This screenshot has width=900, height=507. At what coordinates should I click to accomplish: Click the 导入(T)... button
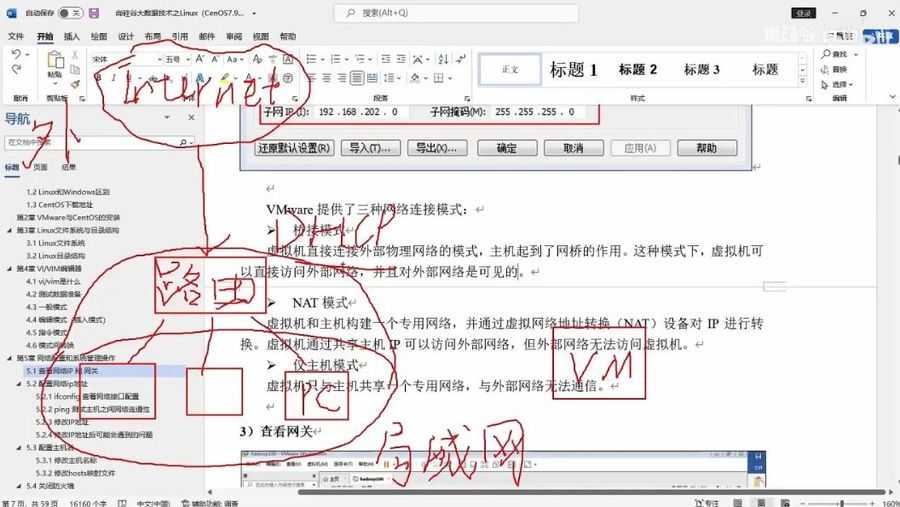(x=370, y=148)
